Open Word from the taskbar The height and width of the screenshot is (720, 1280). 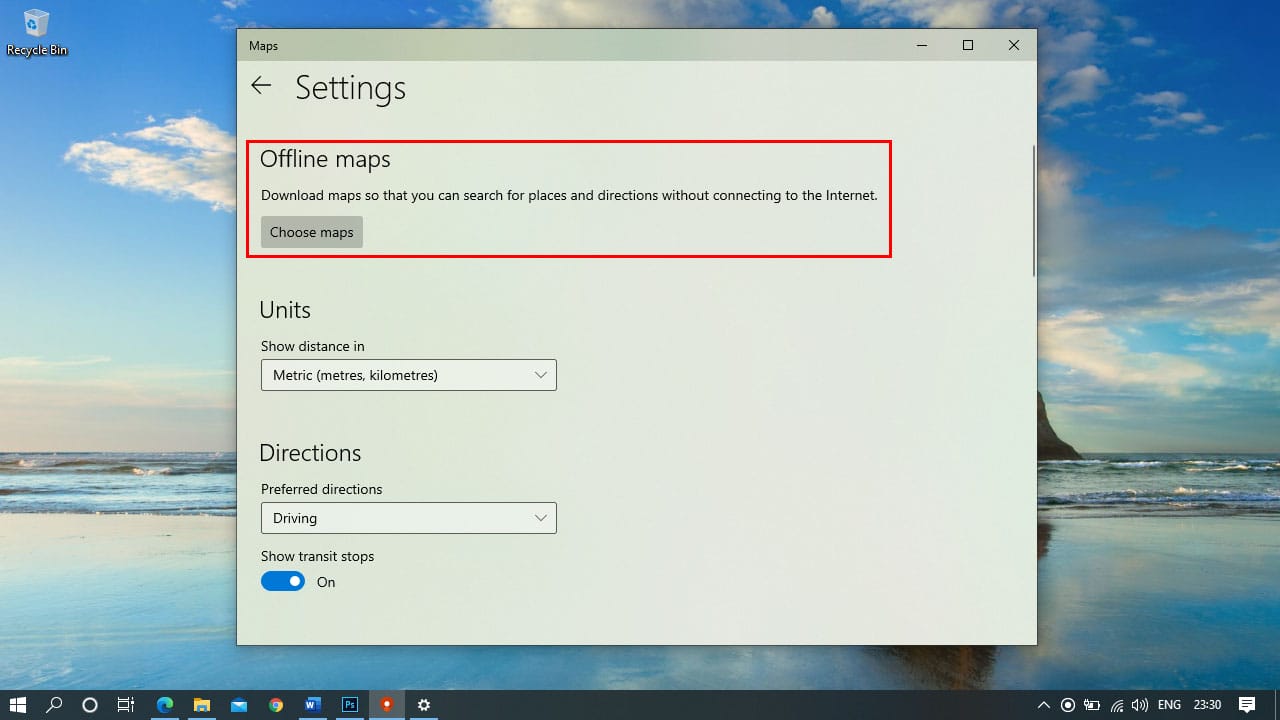(312, 705)
